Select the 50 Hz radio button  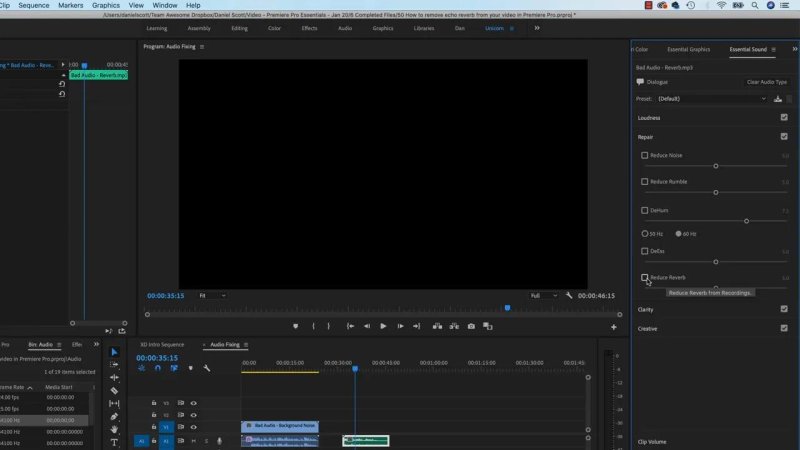pos(644,234)
